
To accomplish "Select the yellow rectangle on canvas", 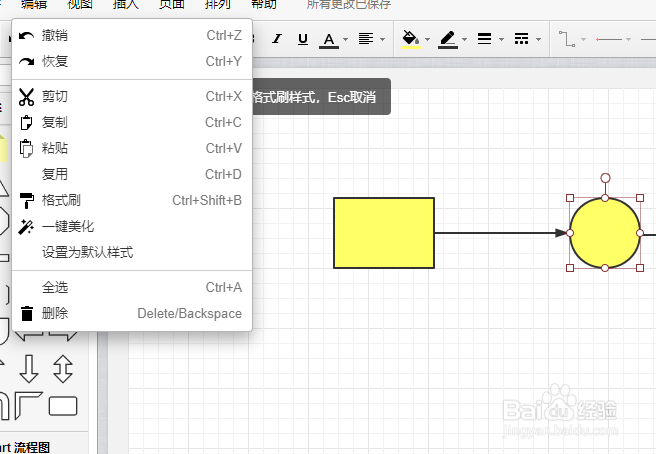I will pyautogui.click(x=384, y=233).
